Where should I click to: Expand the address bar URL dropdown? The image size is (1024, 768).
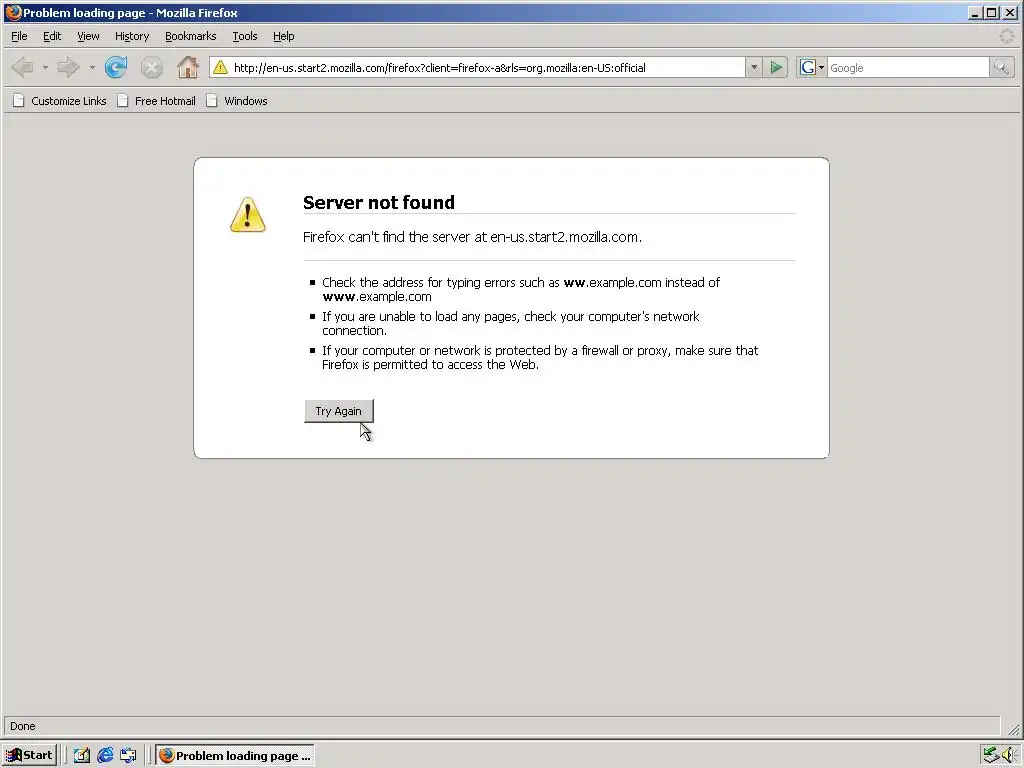[754, 67]
